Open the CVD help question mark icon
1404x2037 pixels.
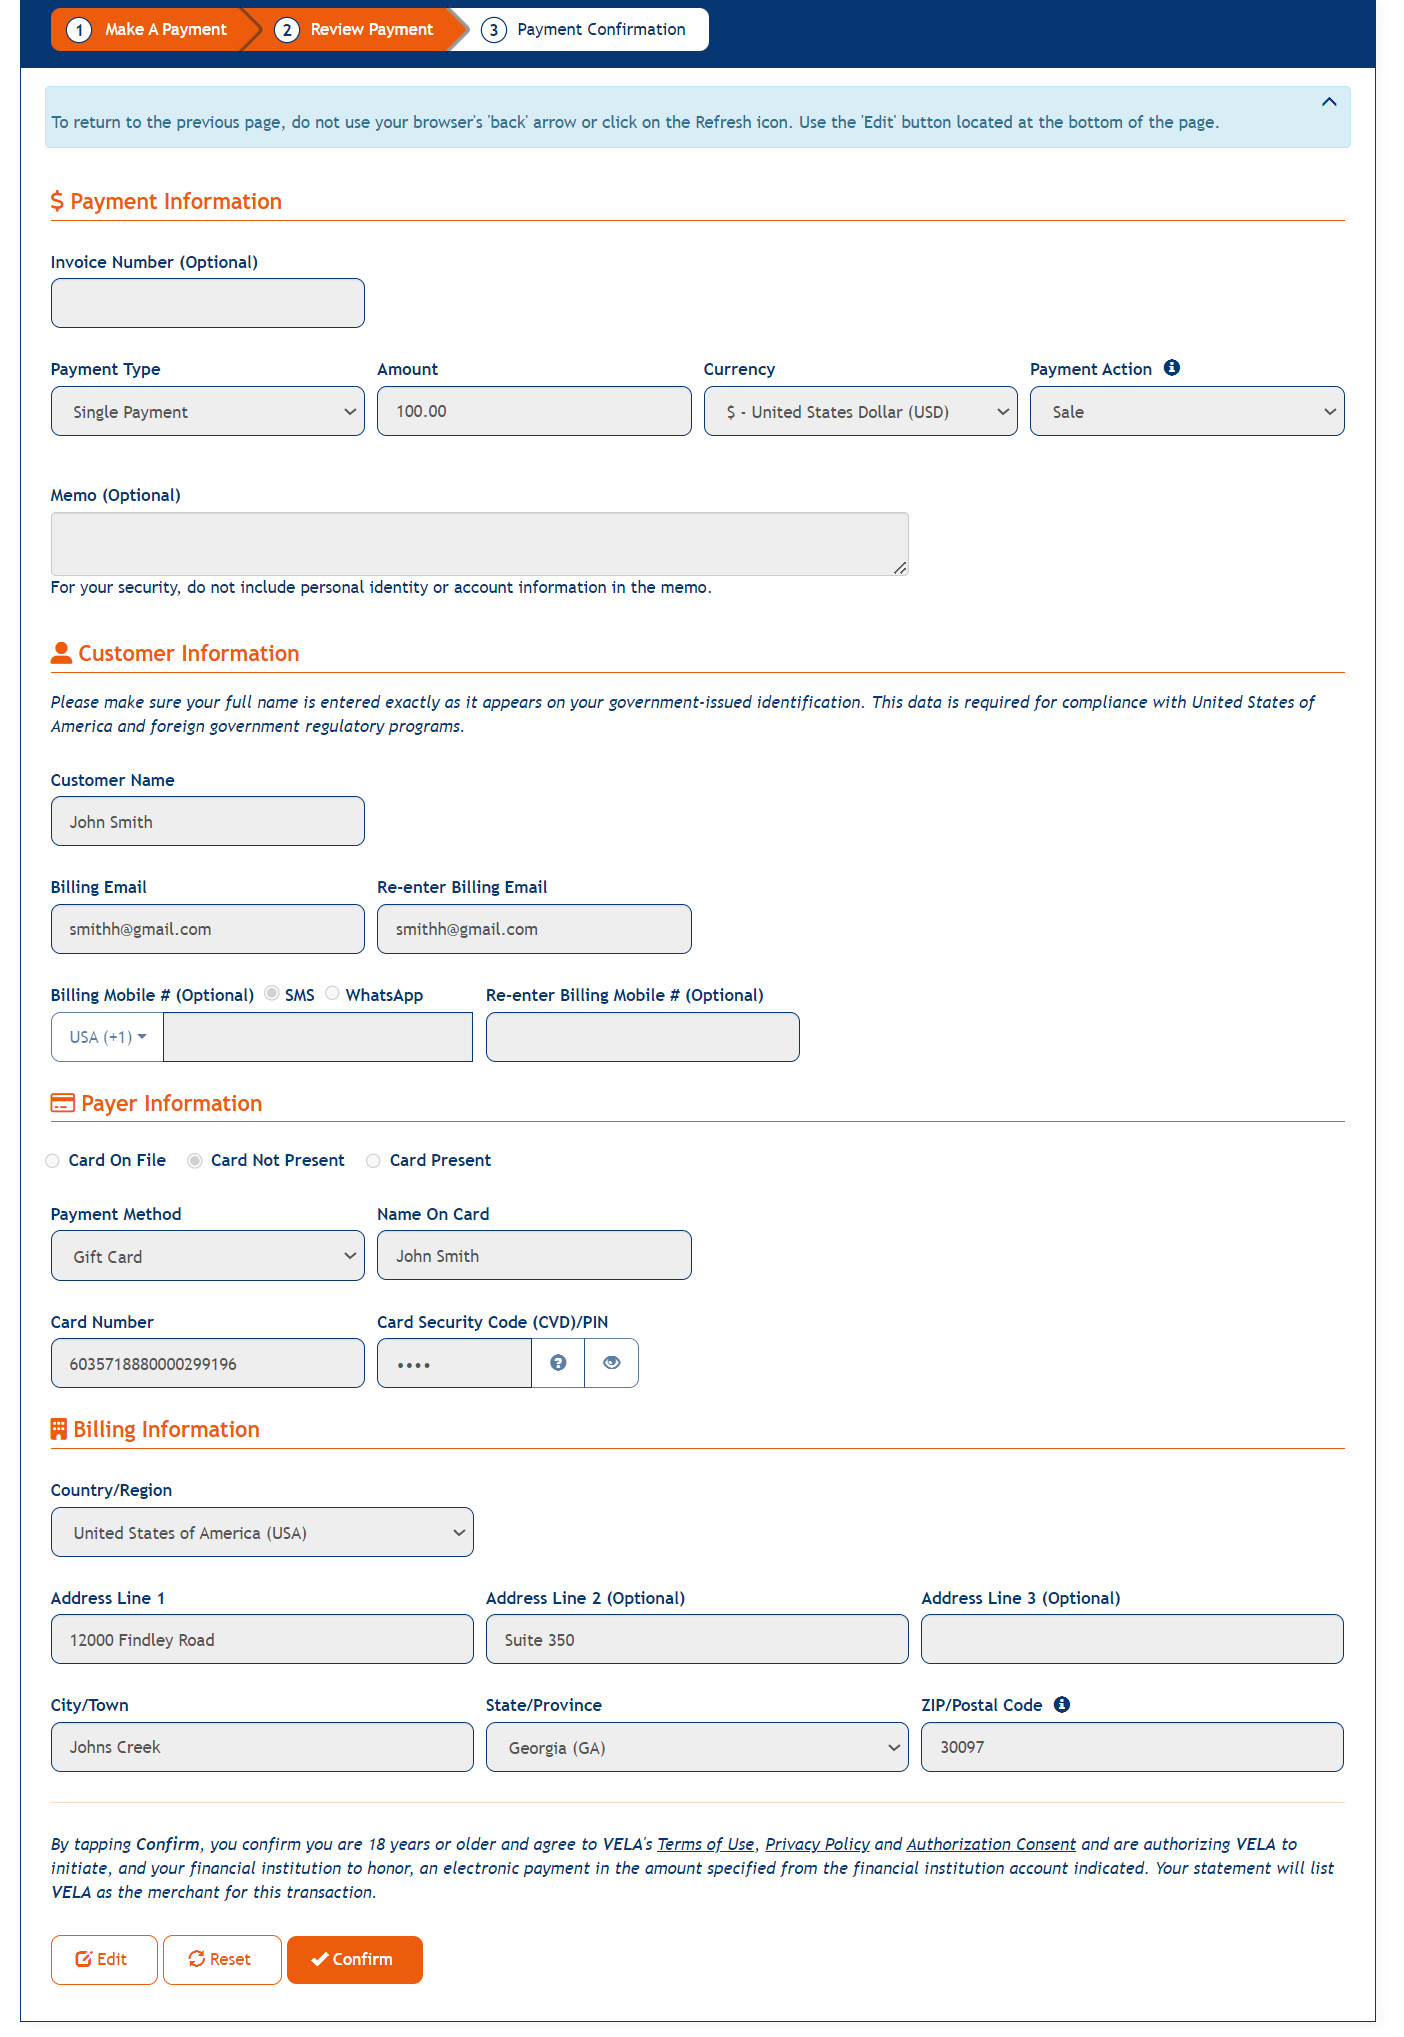557,1362
